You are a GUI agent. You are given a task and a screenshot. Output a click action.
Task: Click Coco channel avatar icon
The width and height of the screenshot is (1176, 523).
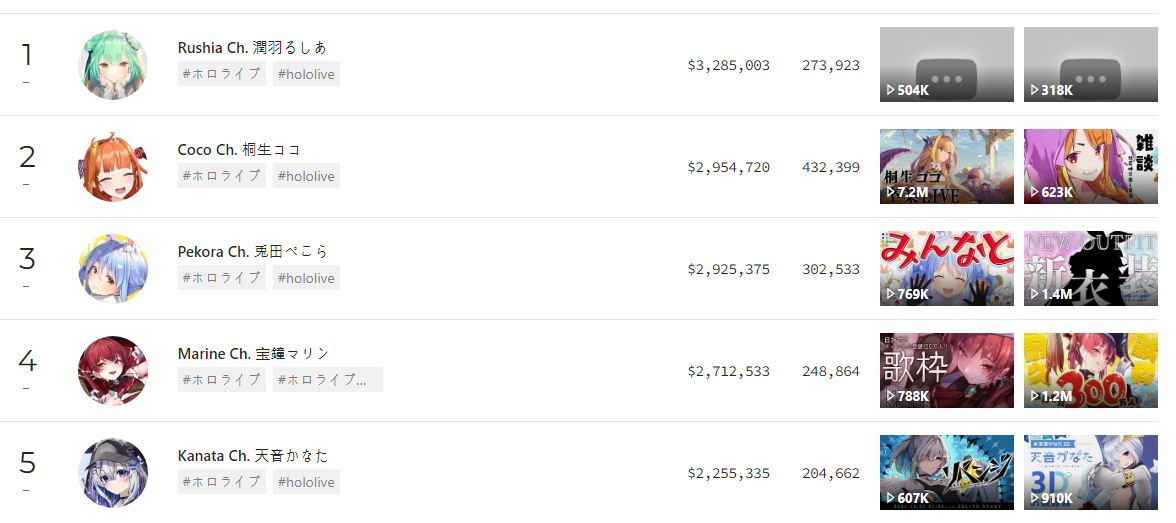(113, 167)
